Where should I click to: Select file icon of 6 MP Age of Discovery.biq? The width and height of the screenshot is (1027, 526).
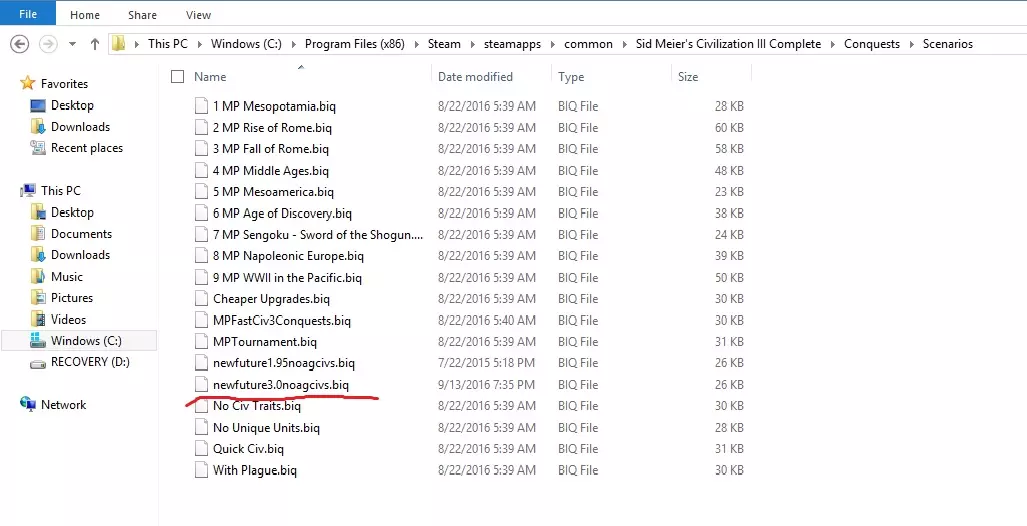(x=201, y=213)
